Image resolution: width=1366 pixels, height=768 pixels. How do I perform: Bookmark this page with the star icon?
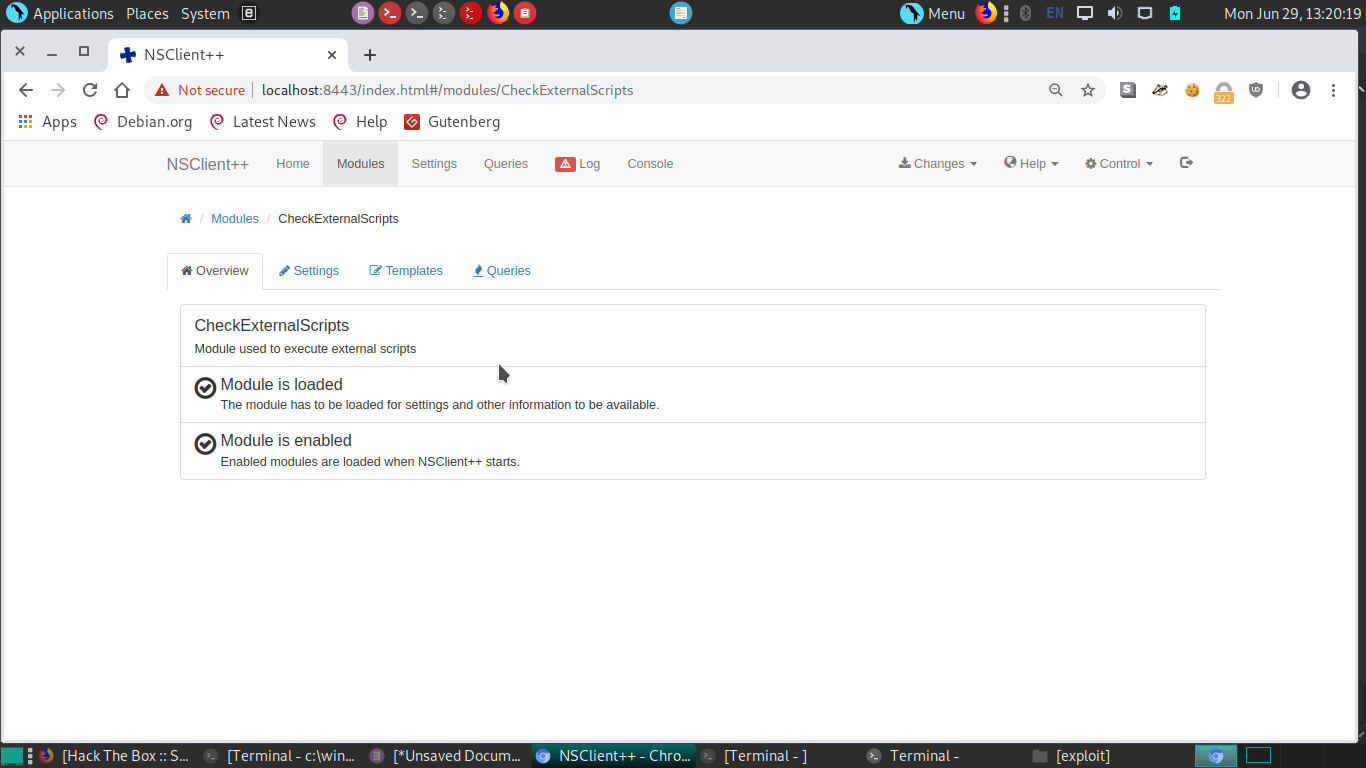click(x=1088, y=90)
